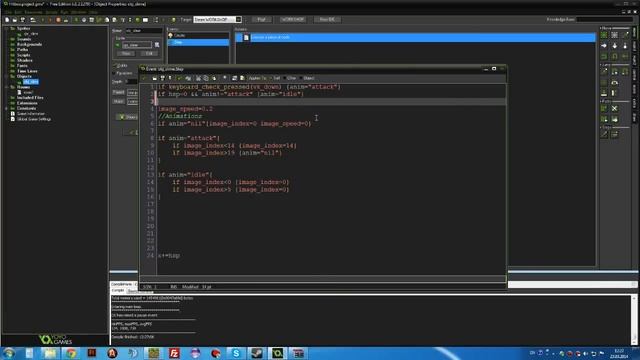Image resolution: width=640 pixels, height=360 pixels.
Task: Collapse the Sprites folder in resource tree
Action: point(7,29)
